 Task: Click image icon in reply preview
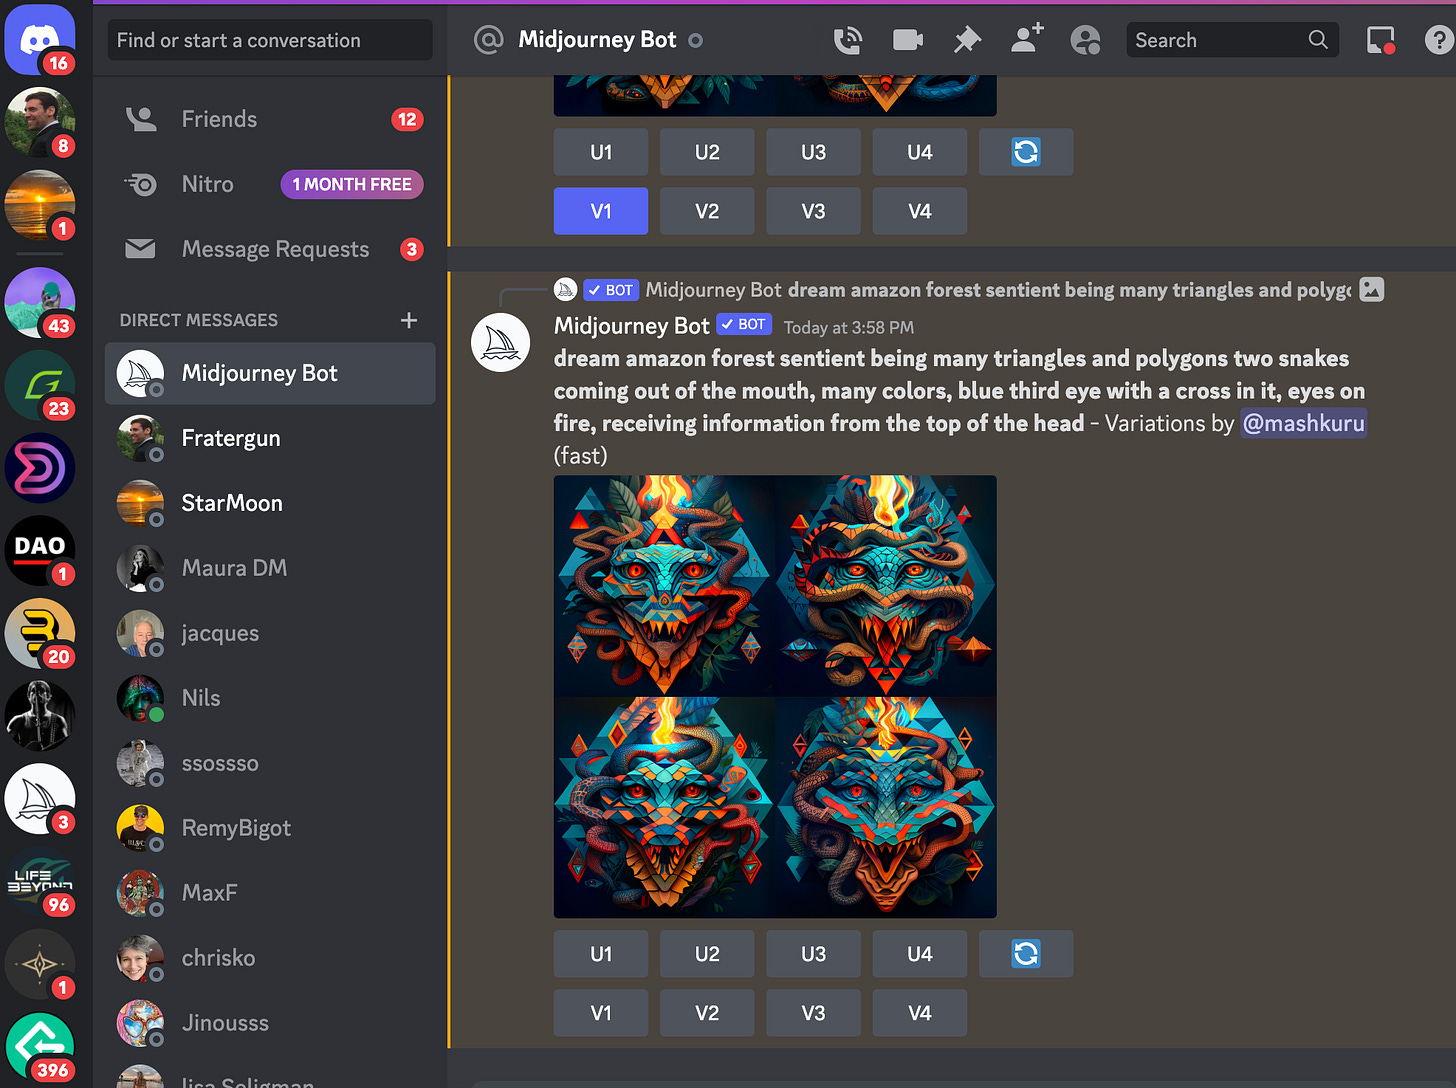pos(1372,290)
